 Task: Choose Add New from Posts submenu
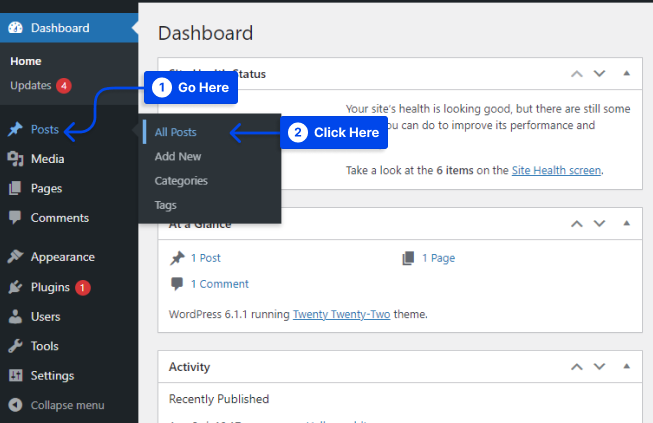[178, 157]
